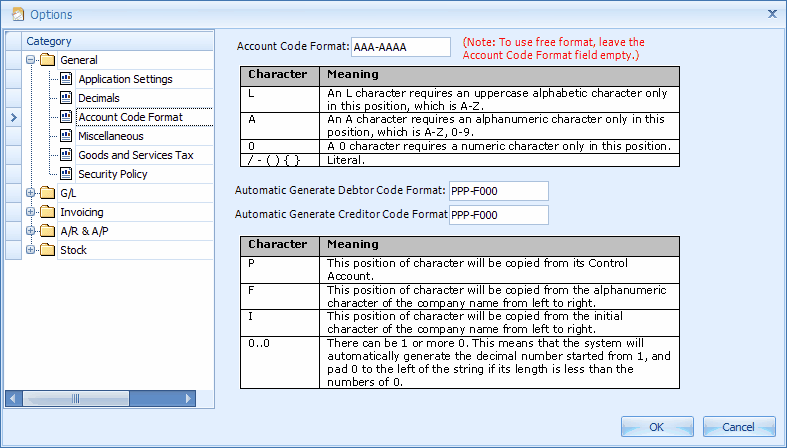This screenshot has height=448, width=787.
Task: Select the General category label
Action: [79, 60]
